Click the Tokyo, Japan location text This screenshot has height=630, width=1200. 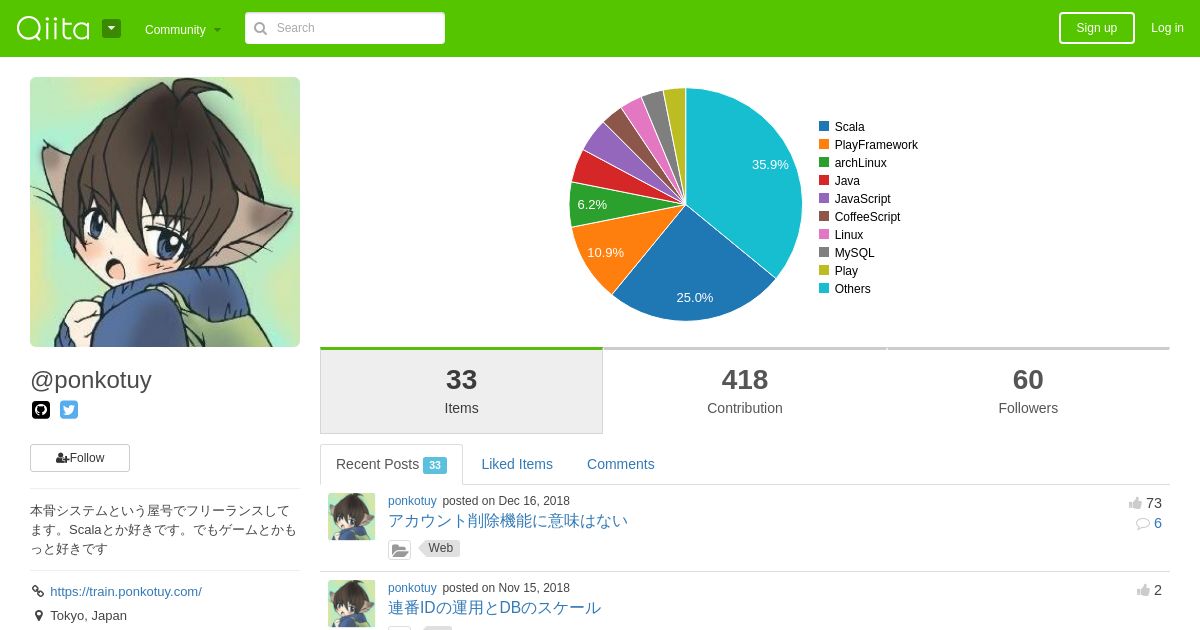[x=89, y=615]
